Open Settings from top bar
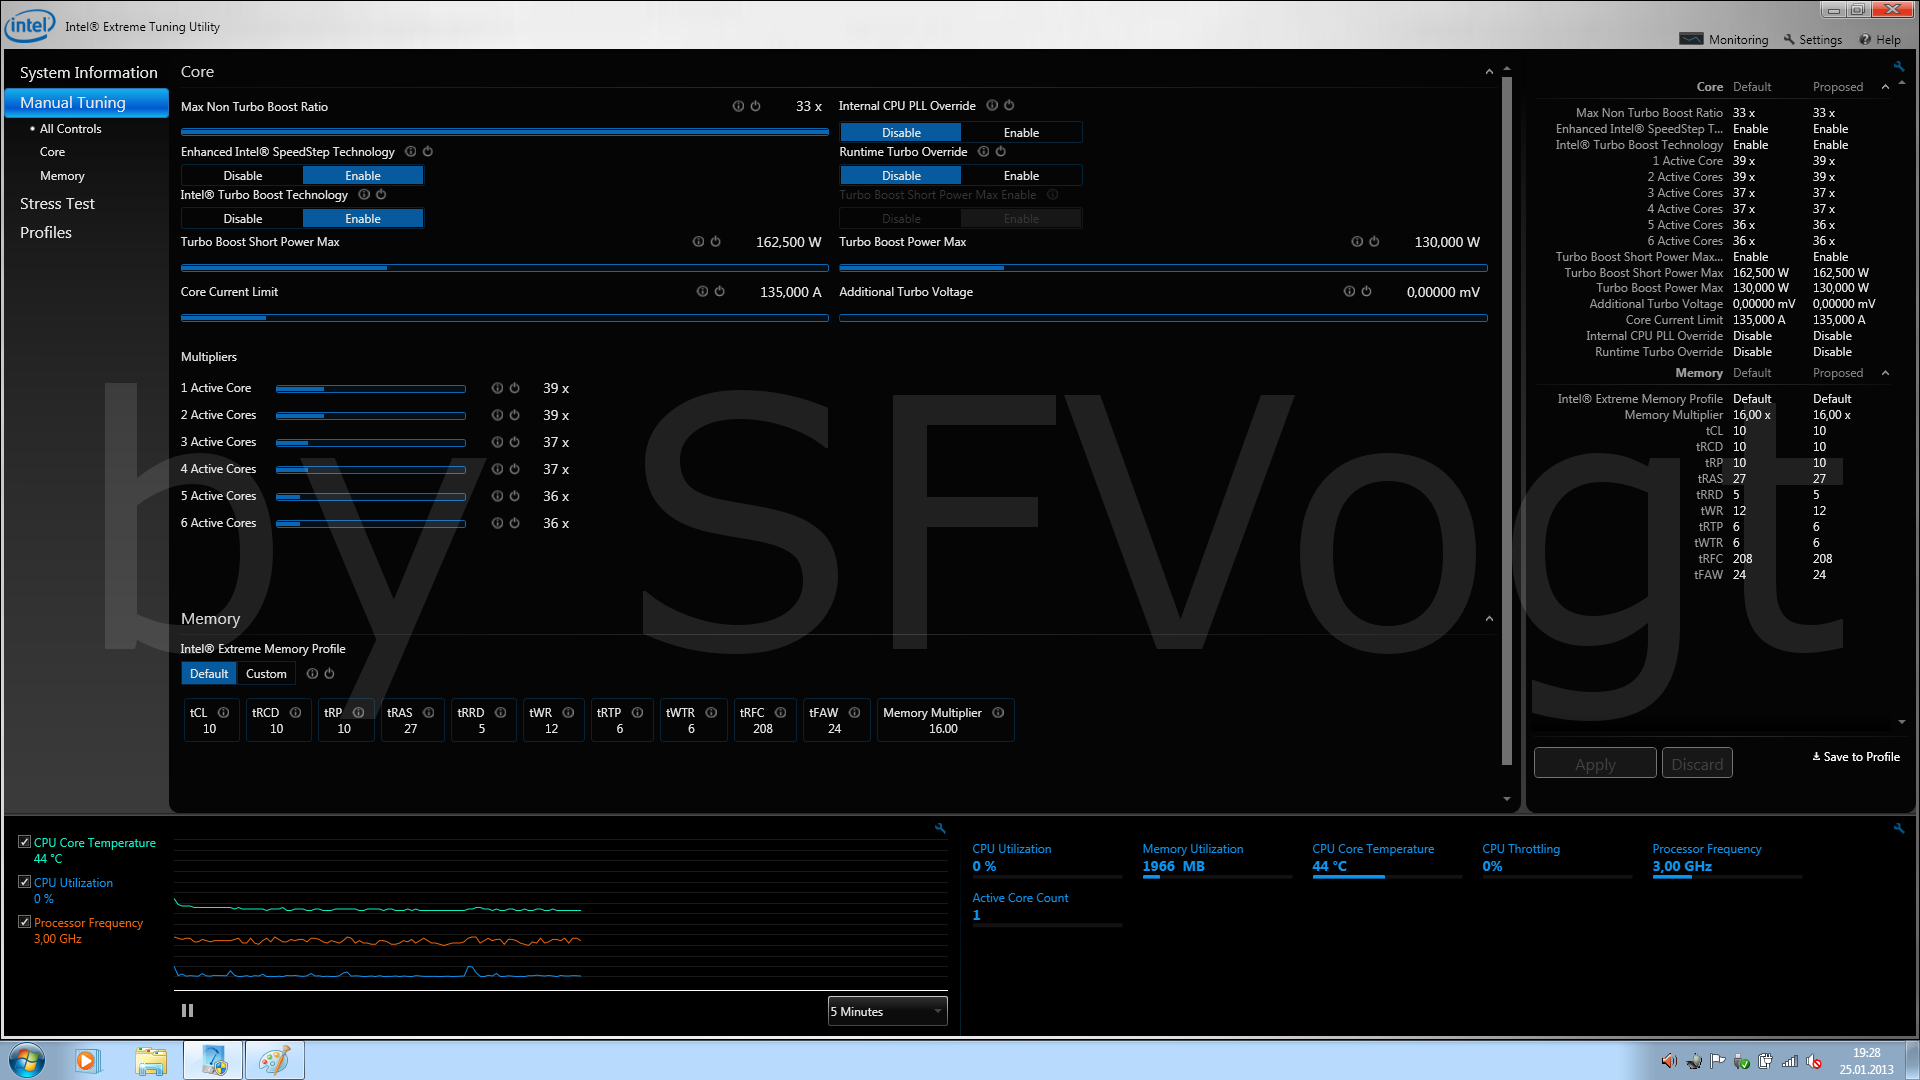This screenshot has width=1920, height=1080. pyautogui.click(x=1812, y=40)
